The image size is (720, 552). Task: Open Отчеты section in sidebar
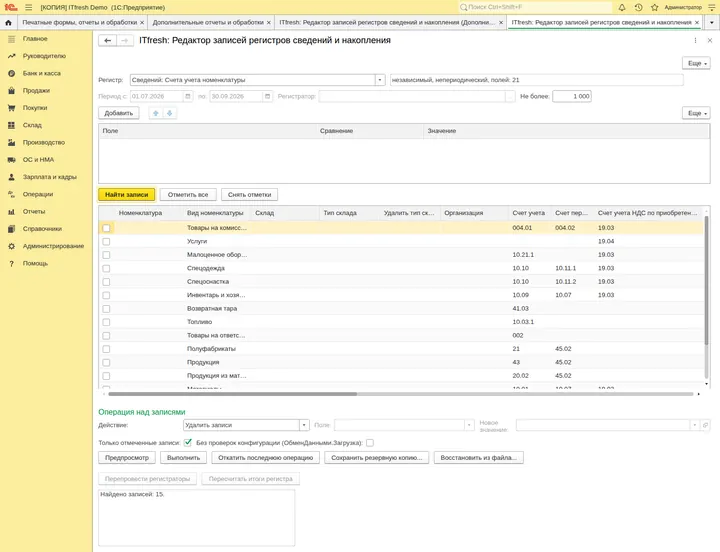tap(34, 212)
